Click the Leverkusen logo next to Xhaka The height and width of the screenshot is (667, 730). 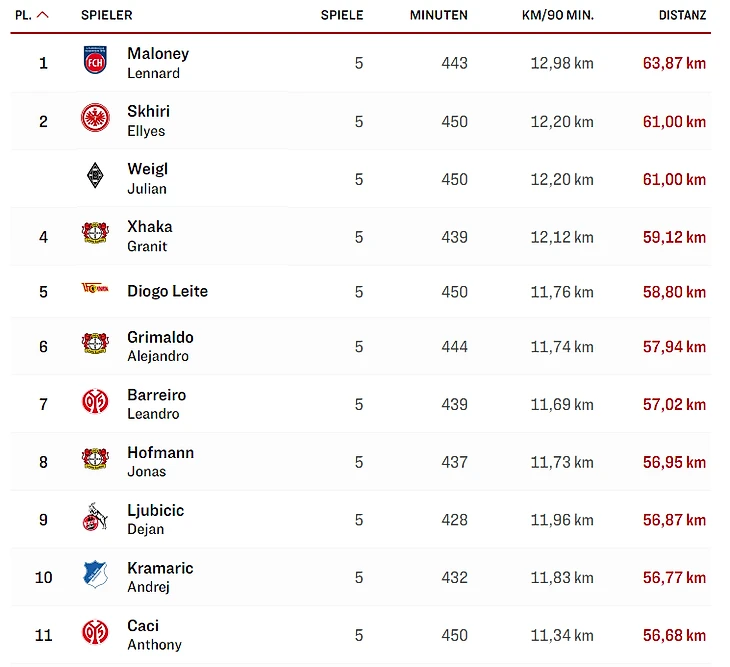click(95, 235)
